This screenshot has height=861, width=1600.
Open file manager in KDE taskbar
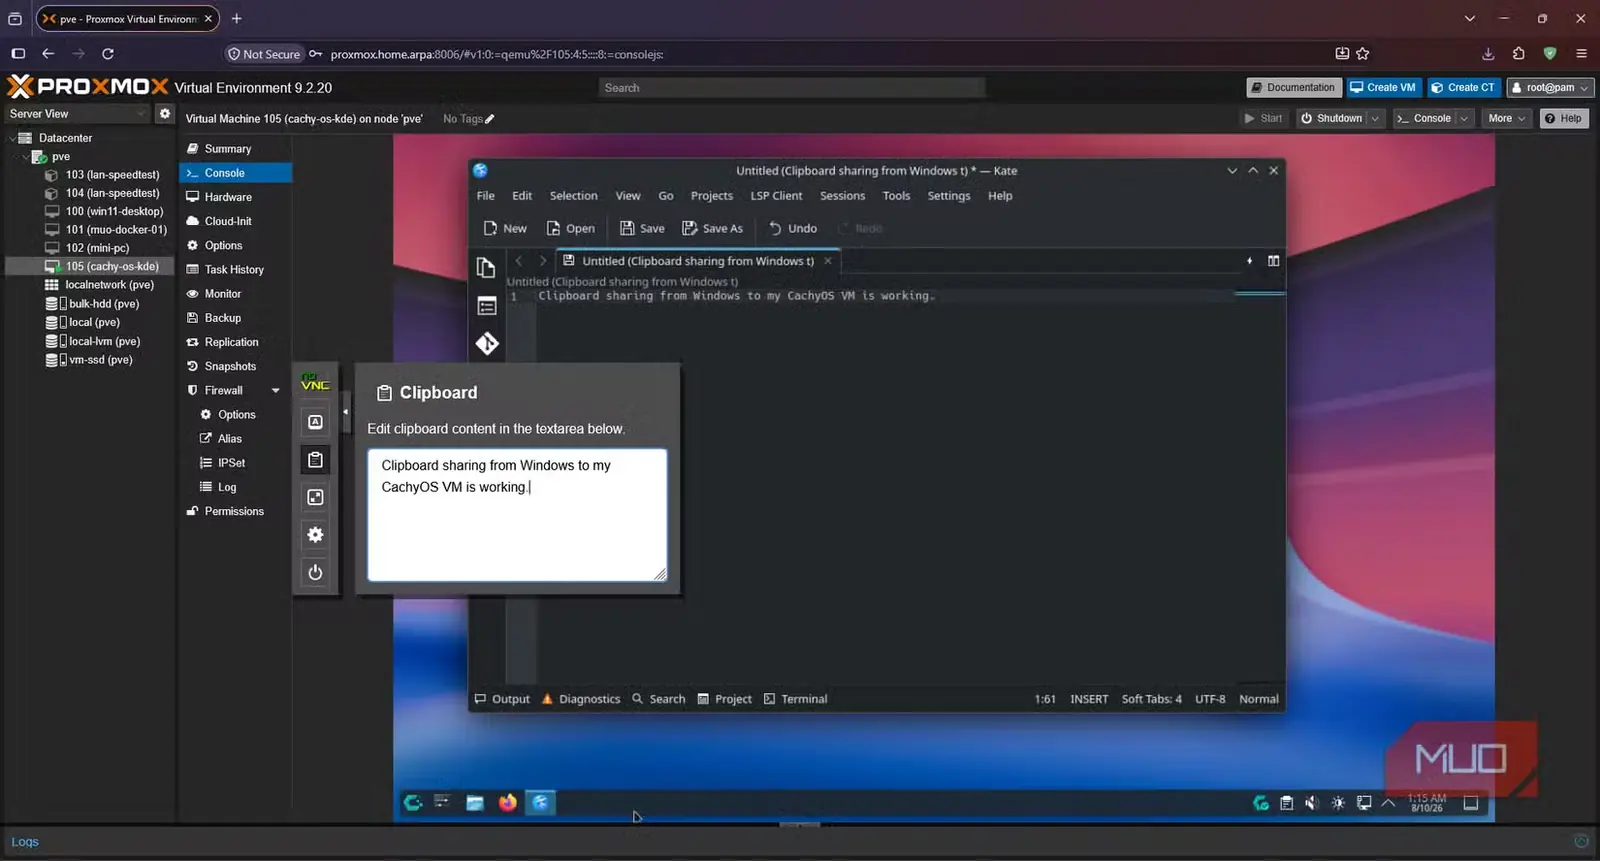click(x=475, y=802)
